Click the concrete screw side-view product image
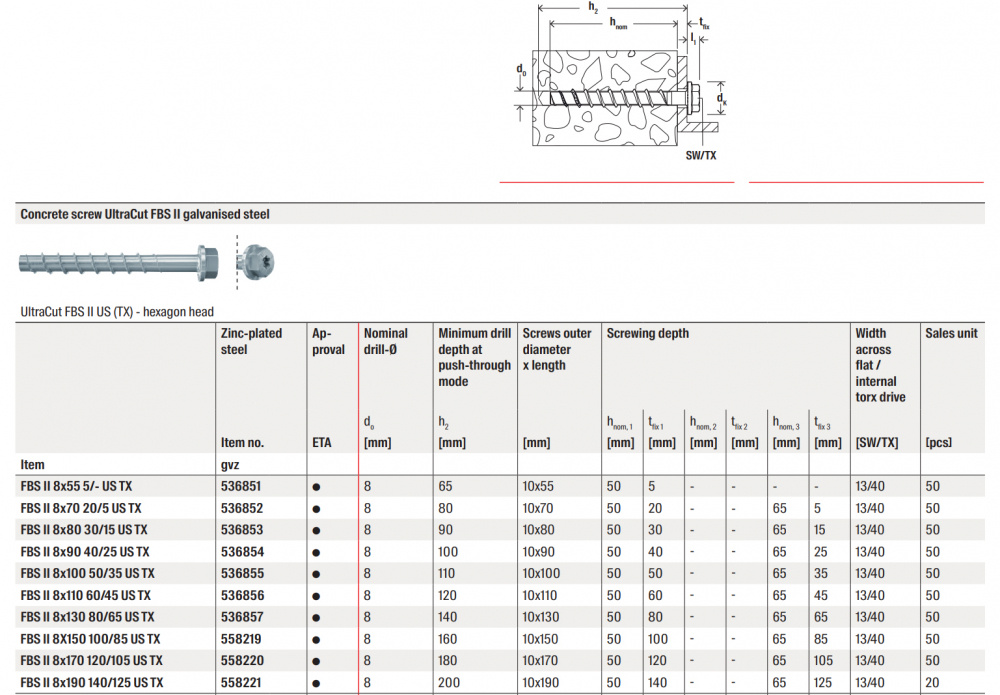 [x=119, y=263]
